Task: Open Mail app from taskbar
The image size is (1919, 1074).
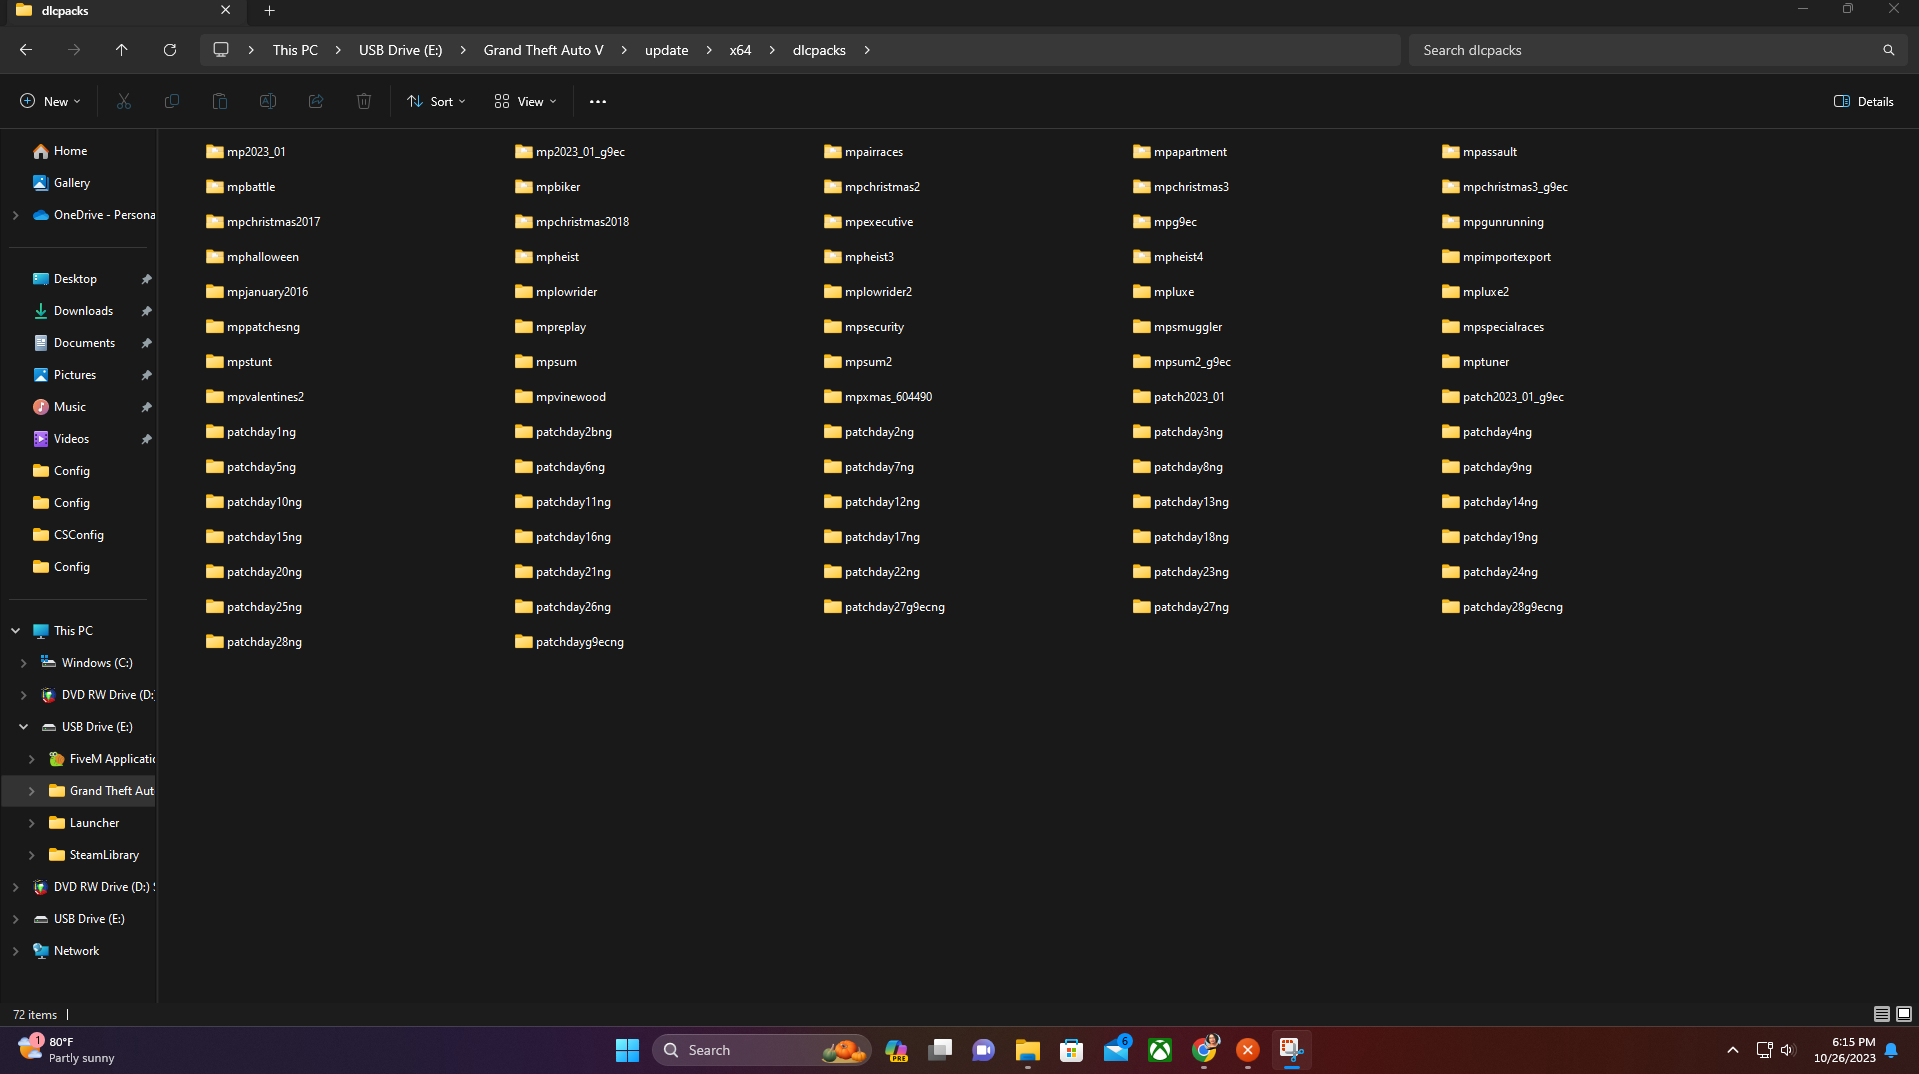Action: coord(1116,1050)
